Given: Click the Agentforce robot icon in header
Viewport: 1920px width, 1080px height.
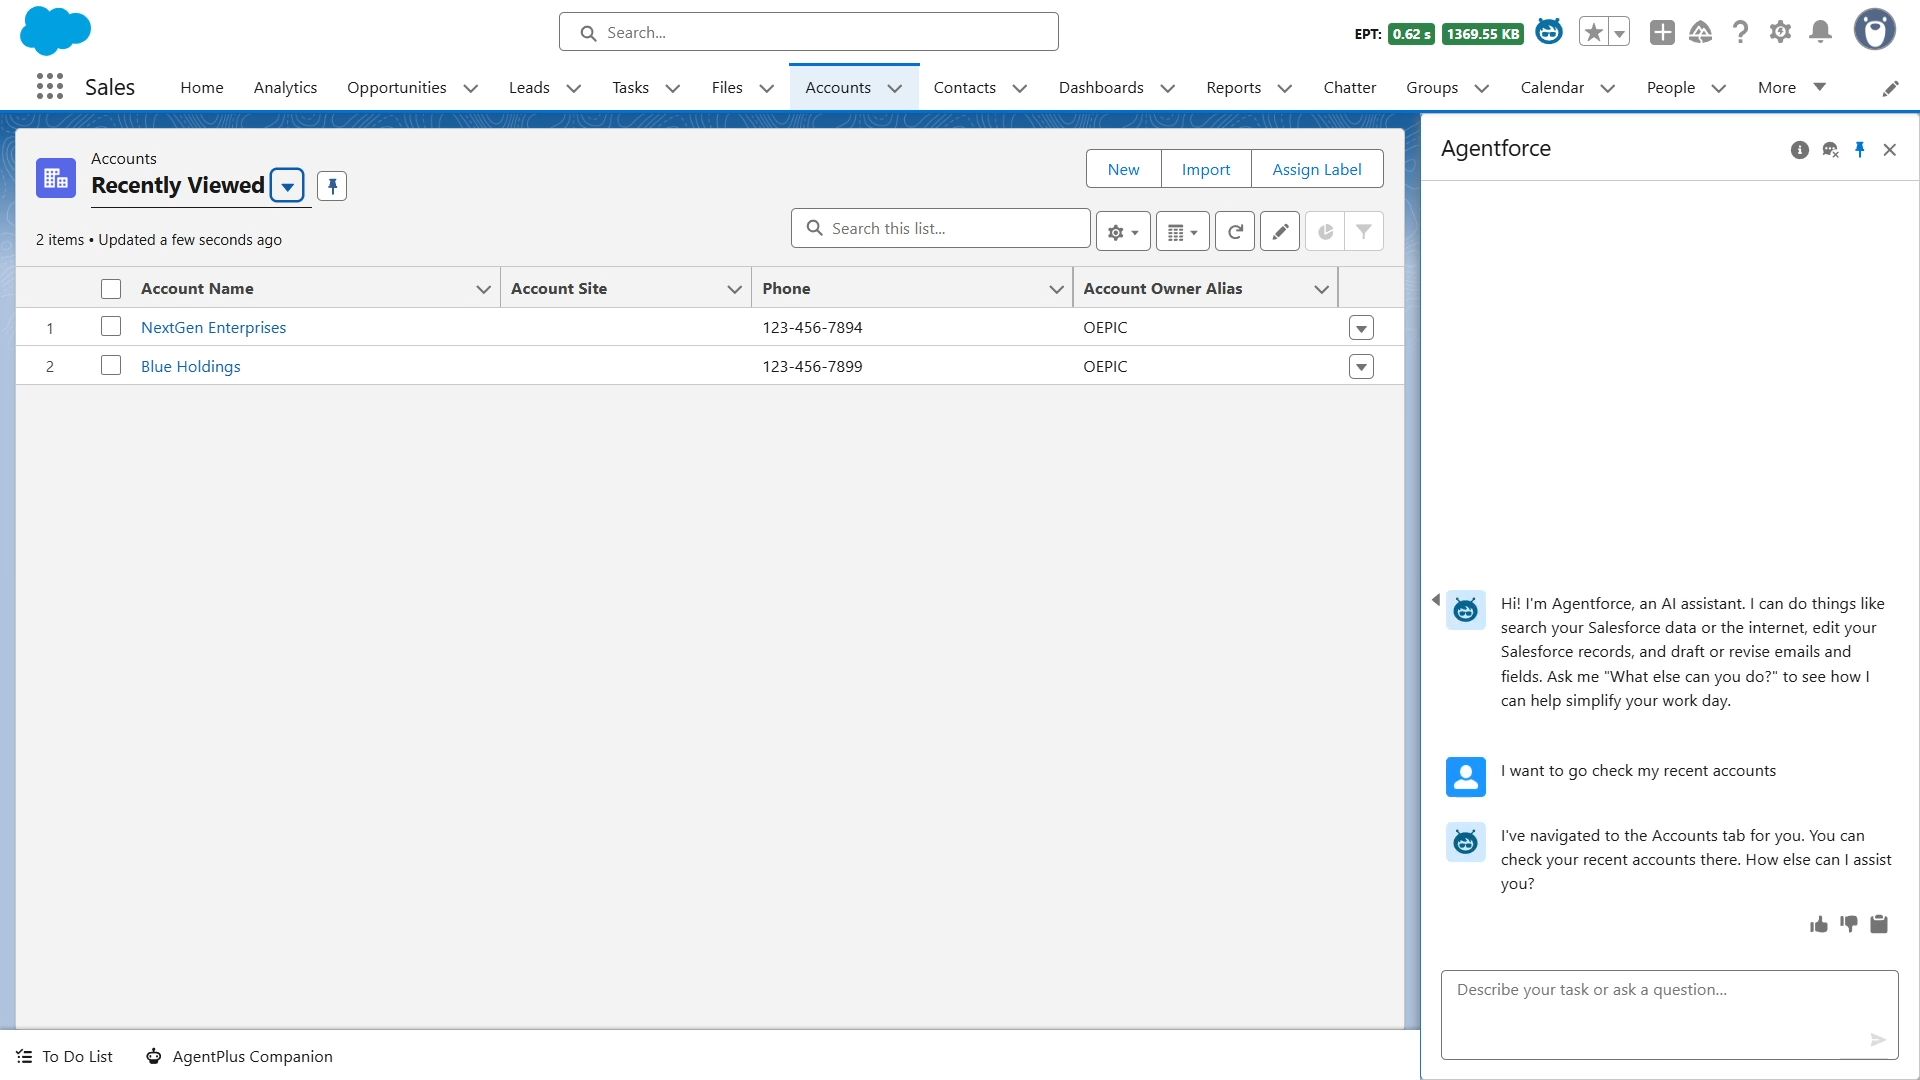Looking at the screenshot, I should click(1549, 32).
